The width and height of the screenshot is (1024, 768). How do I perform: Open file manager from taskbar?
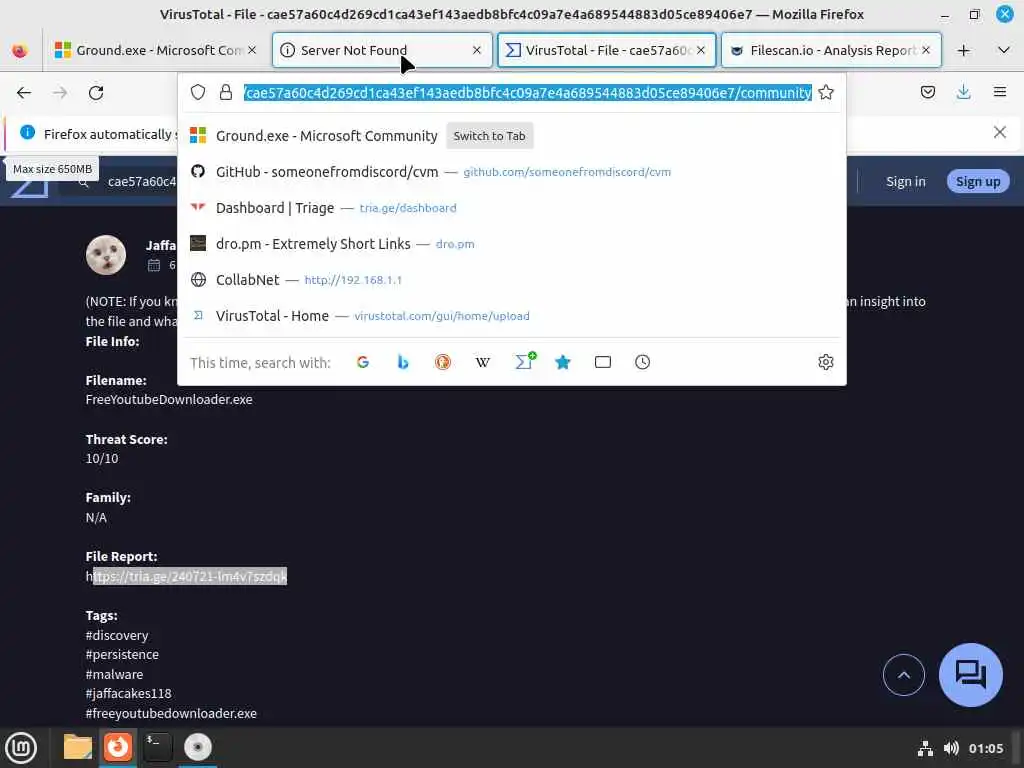click(x=78, y=747)
